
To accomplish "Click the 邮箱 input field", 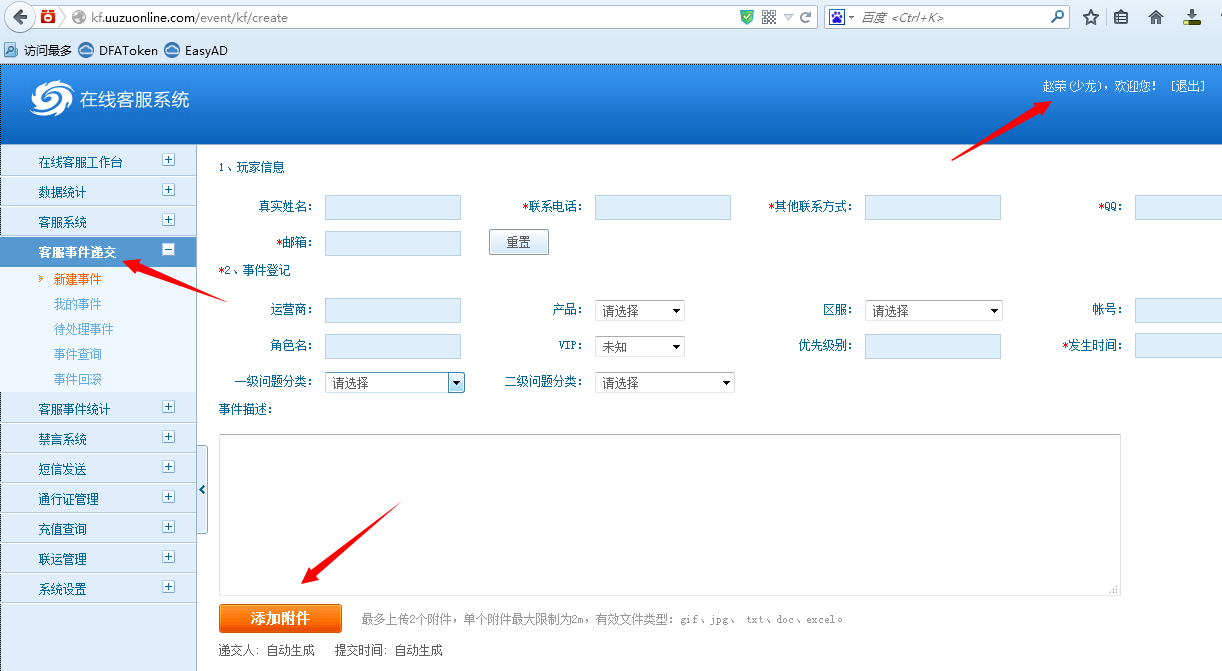I will click(393, 243).
